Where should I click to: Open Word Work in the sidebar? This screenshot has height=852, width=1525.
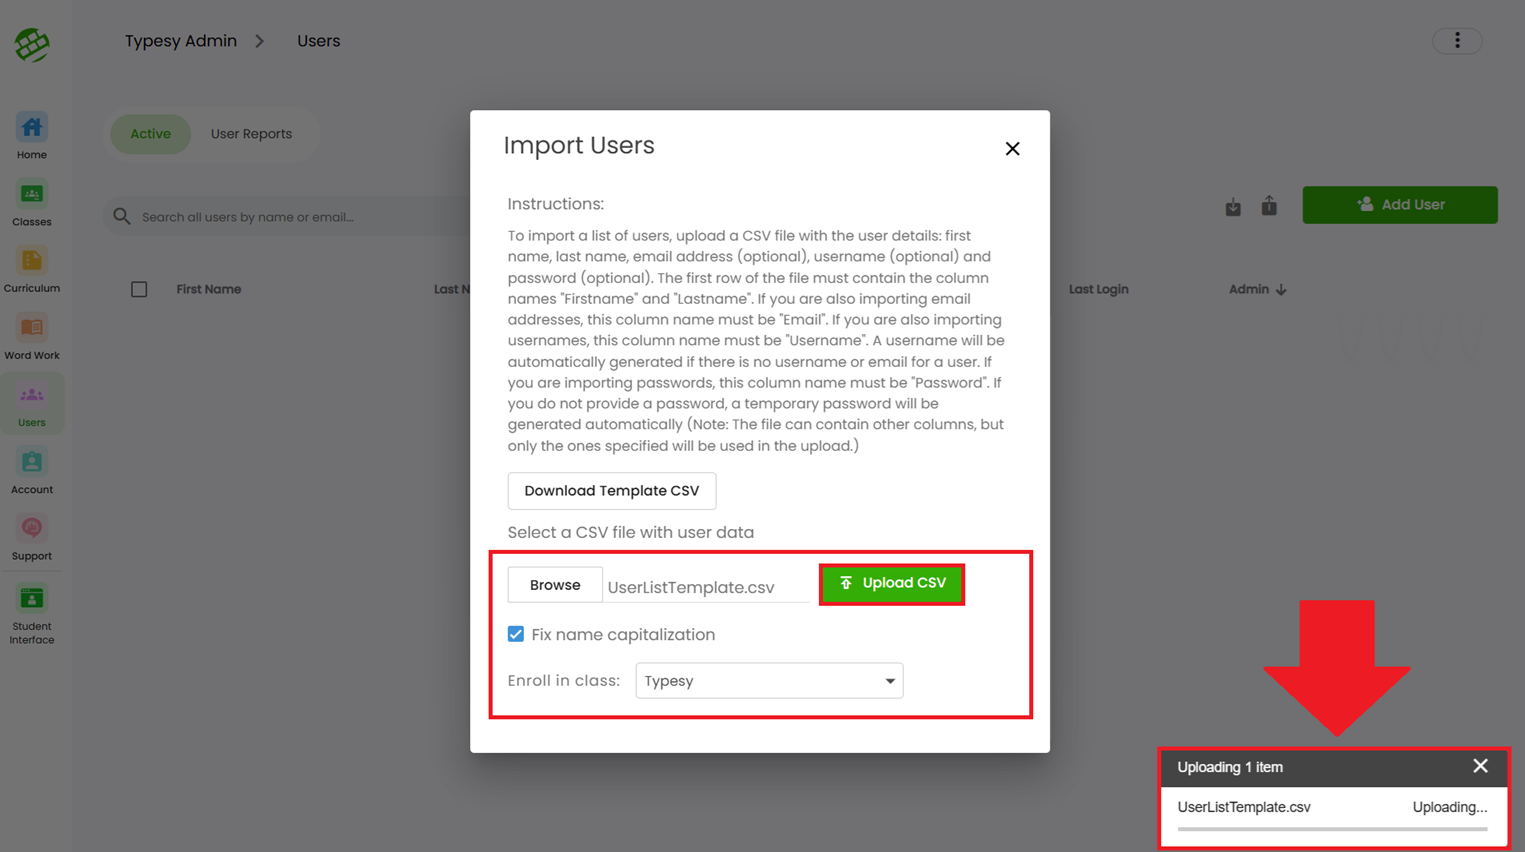click(32, 338)
